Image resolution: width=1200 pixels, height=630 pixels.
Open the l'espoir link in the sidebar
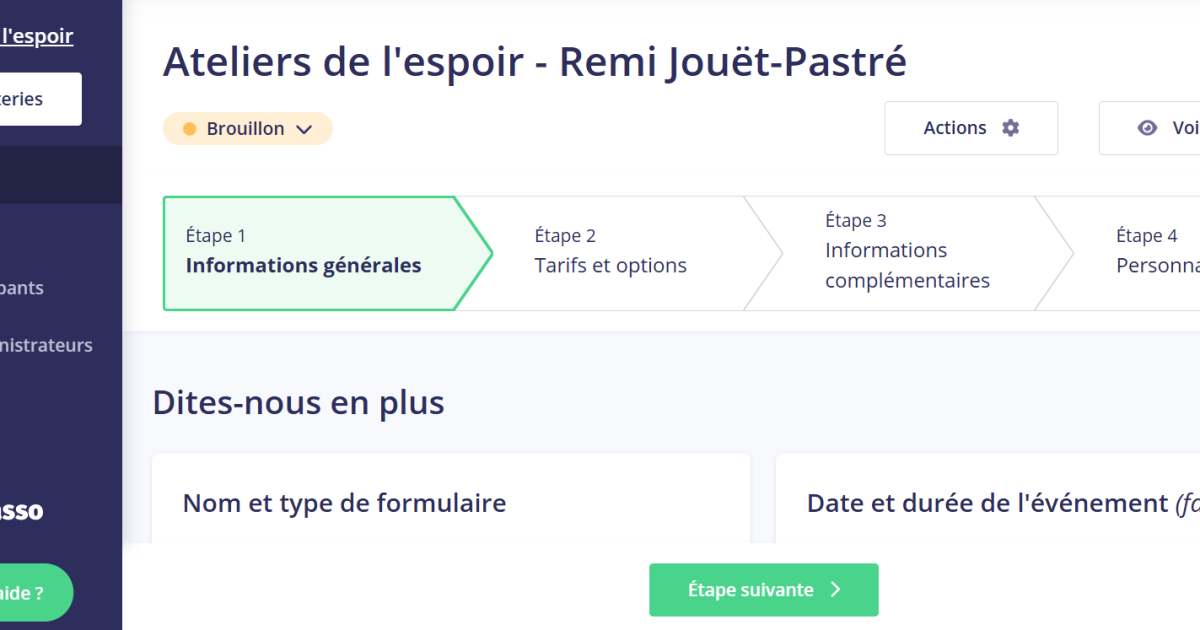pos(37,37)
